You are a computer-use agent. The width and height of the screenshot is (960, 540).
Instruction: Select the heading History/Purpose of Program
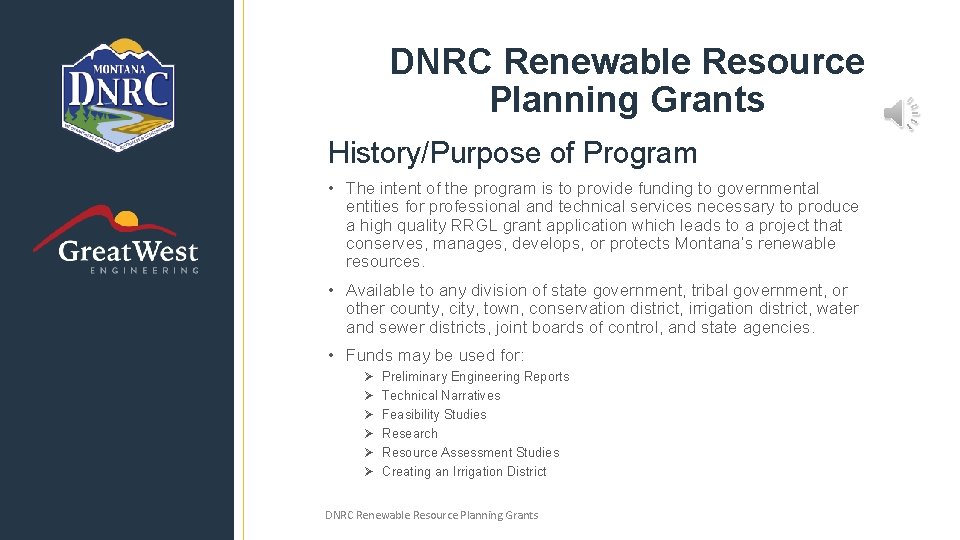[512, 152]
